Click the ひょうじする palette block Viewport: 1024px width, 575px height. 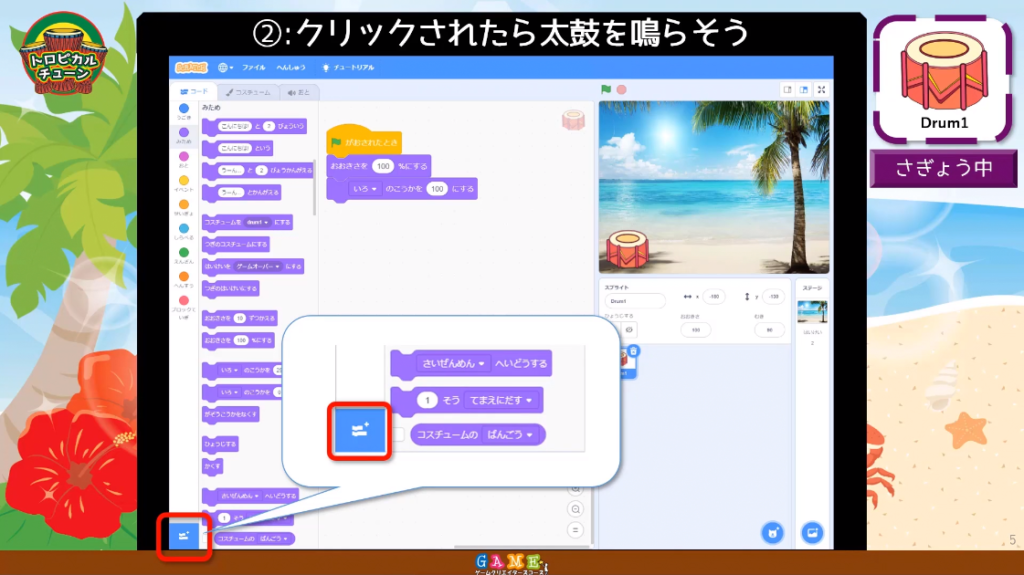[220, 444]
